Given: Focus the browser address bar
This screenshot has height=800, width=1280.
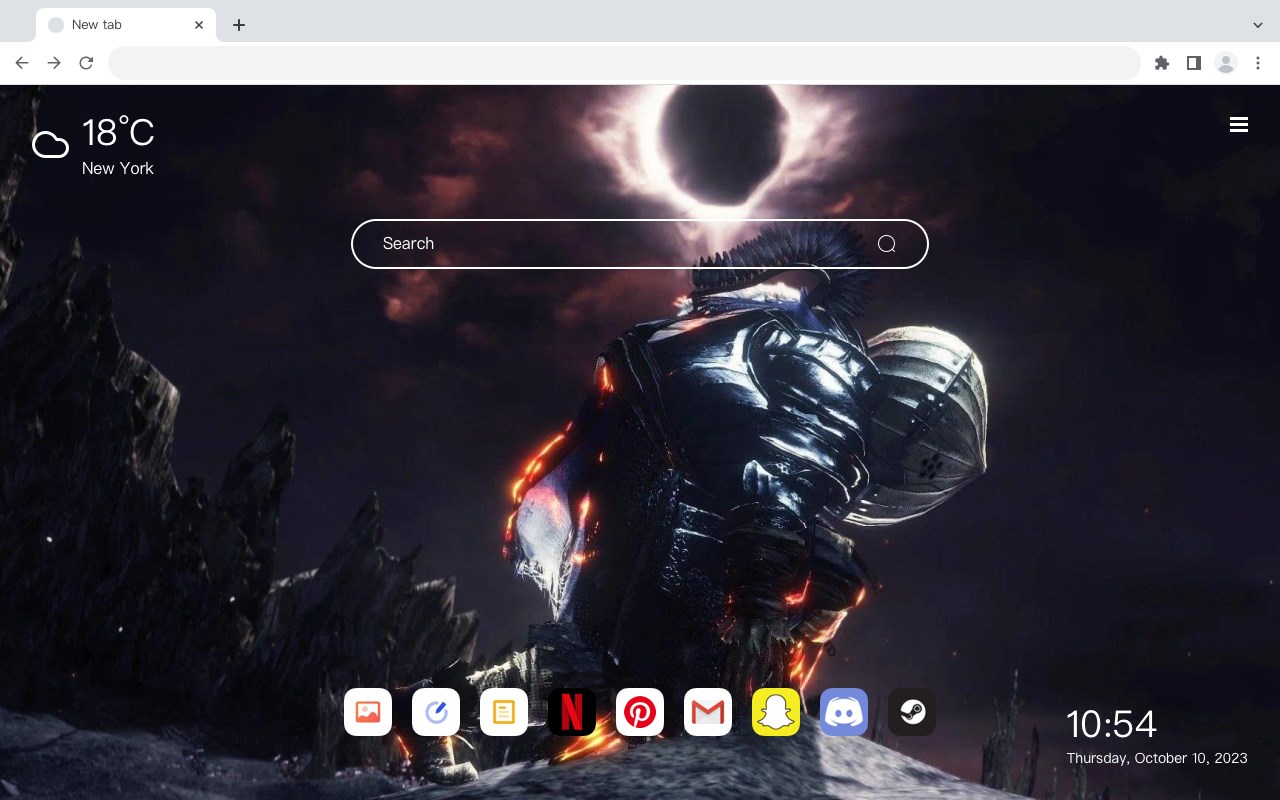Looking at the screenshot, I should tap(624, 63).
